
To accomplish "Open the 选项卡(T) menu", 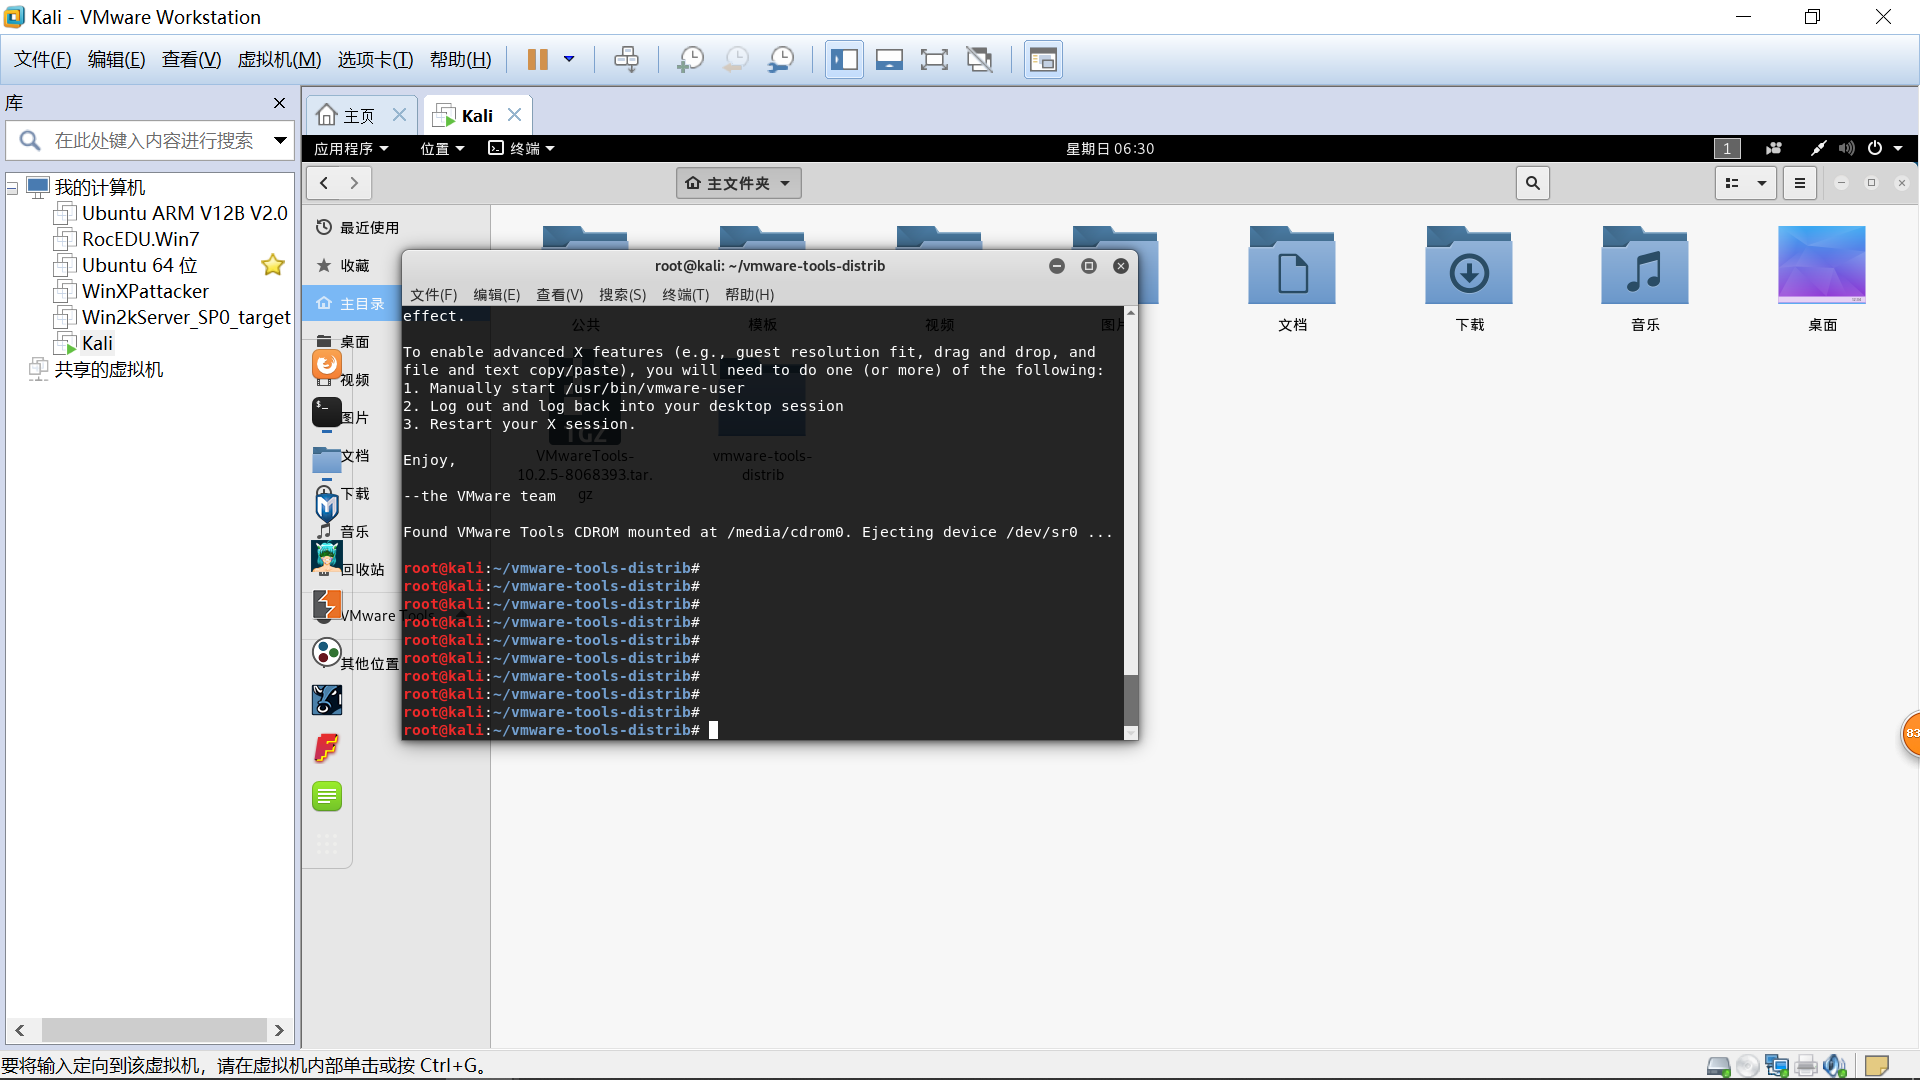I will [x=375, y=60].
